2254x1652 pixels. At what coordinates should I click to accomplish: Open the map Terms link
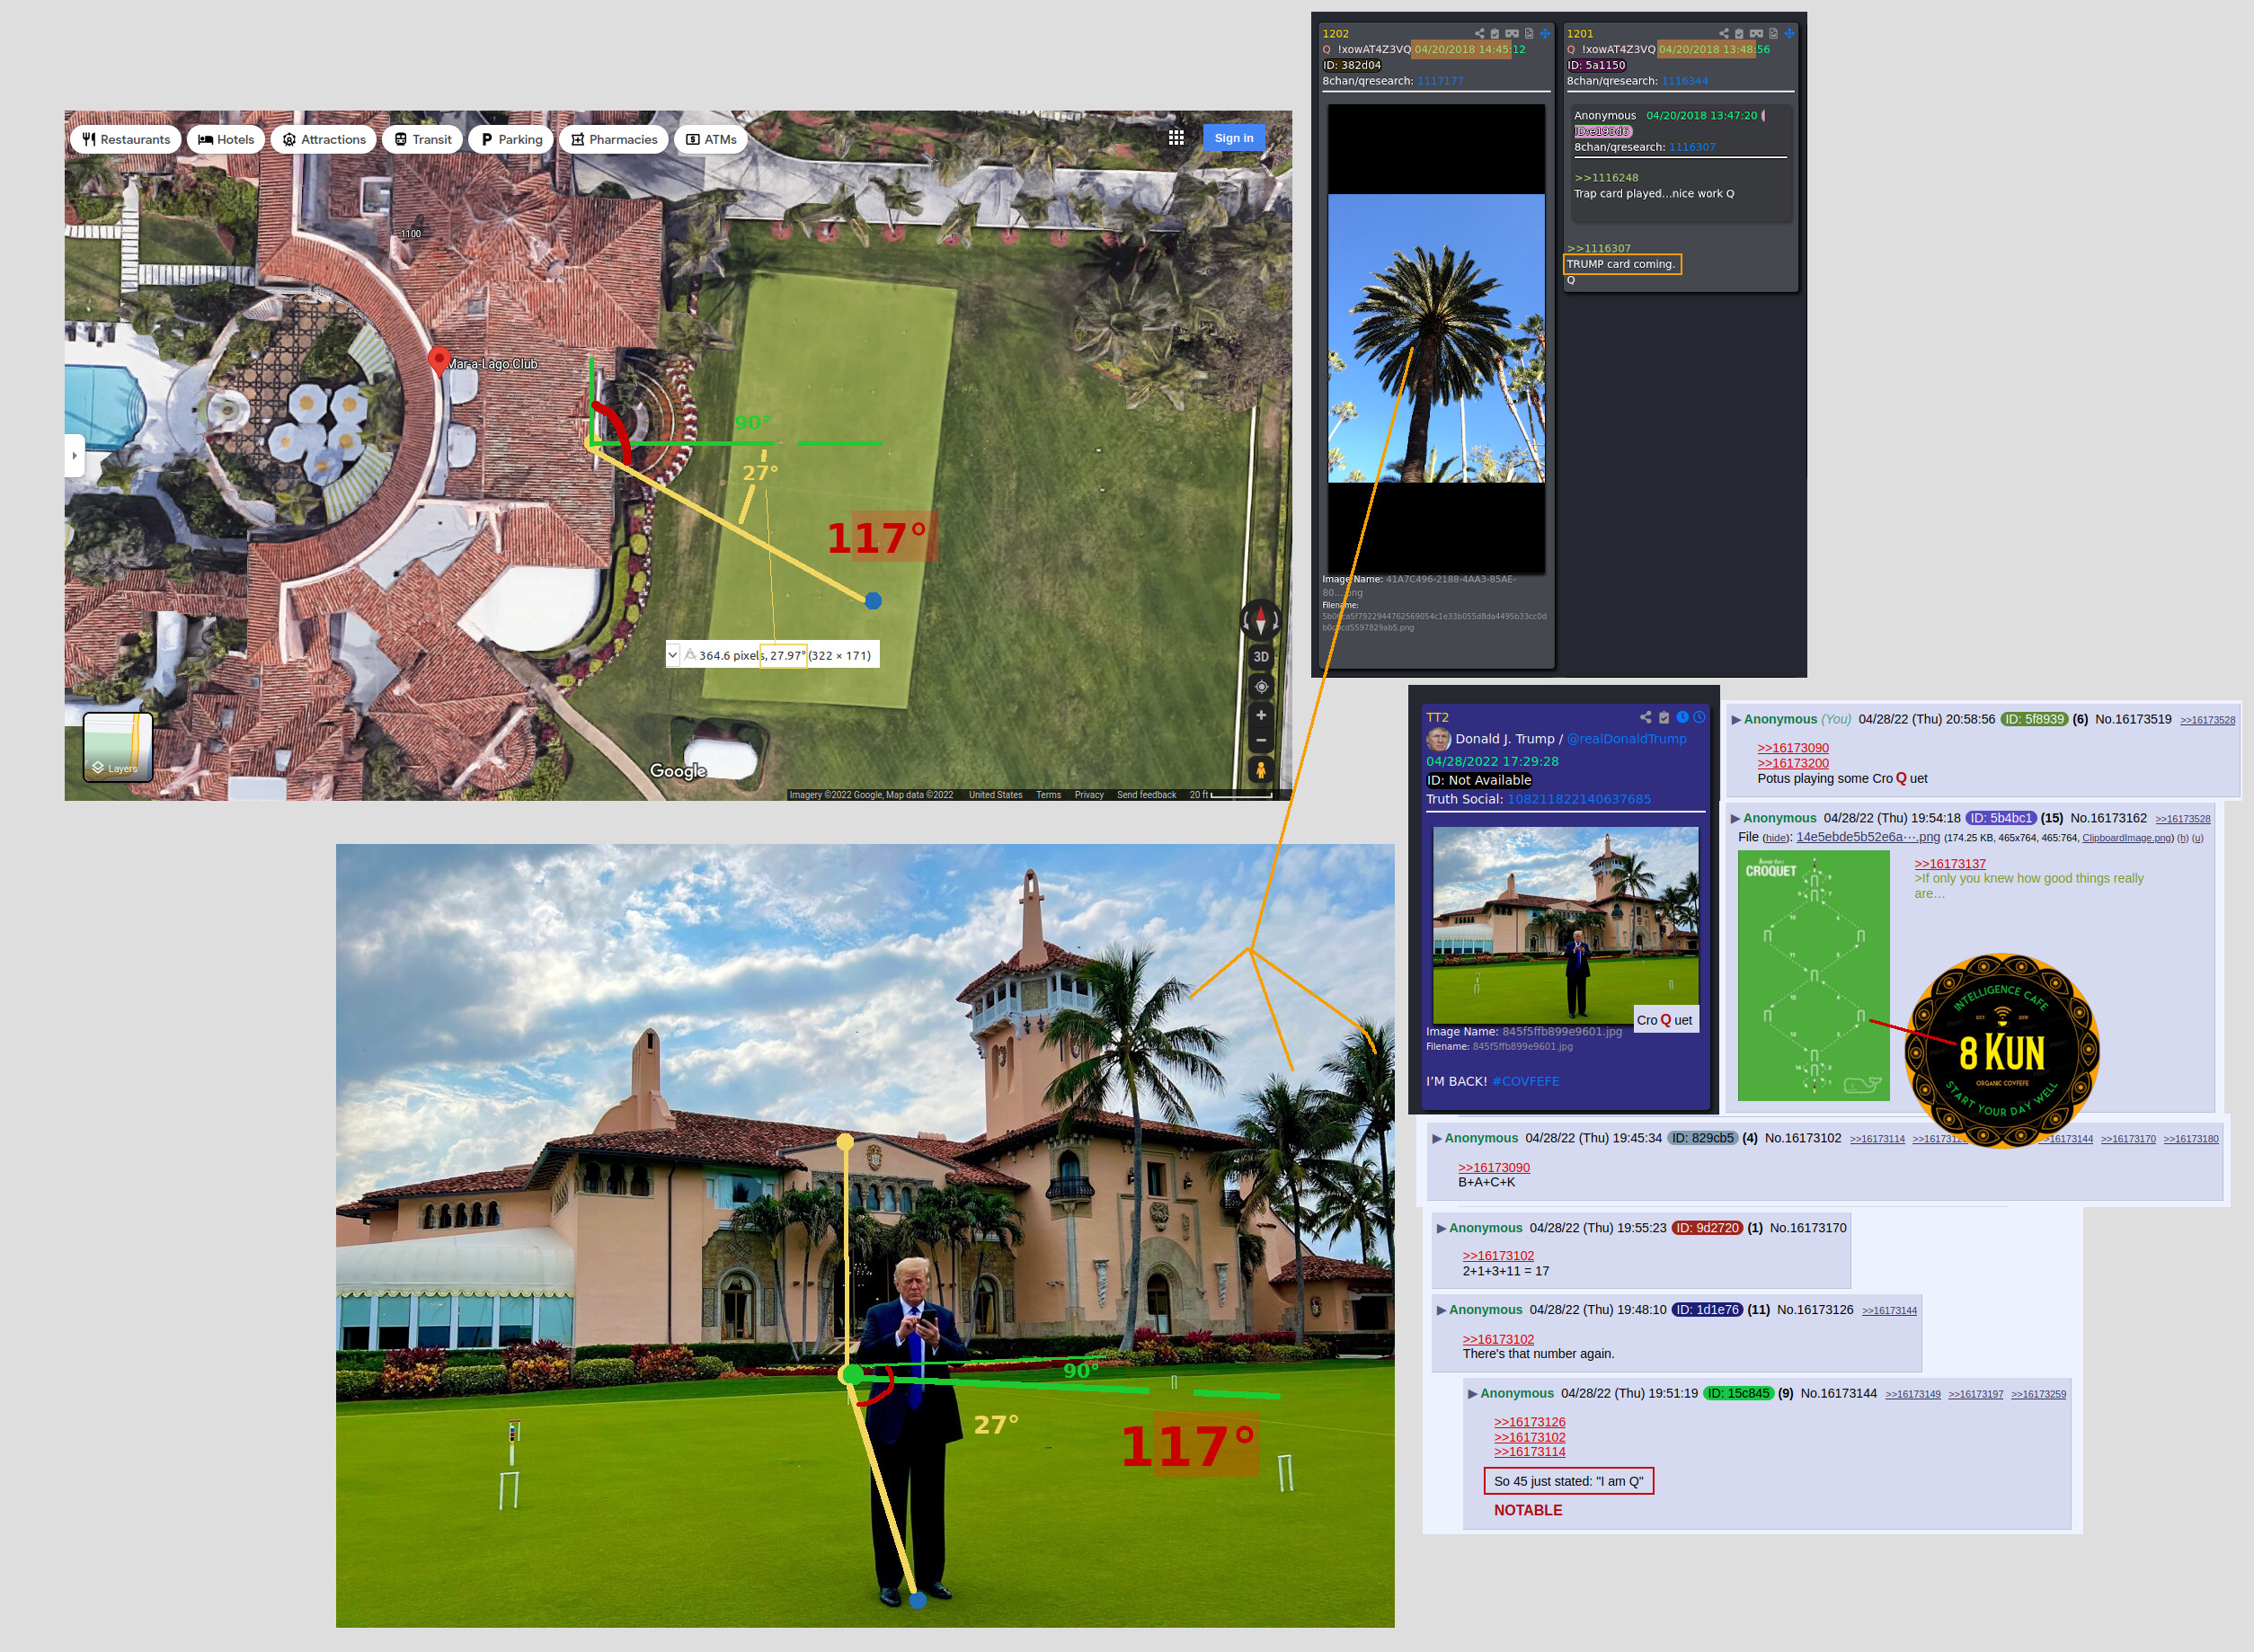point(1048,795)
